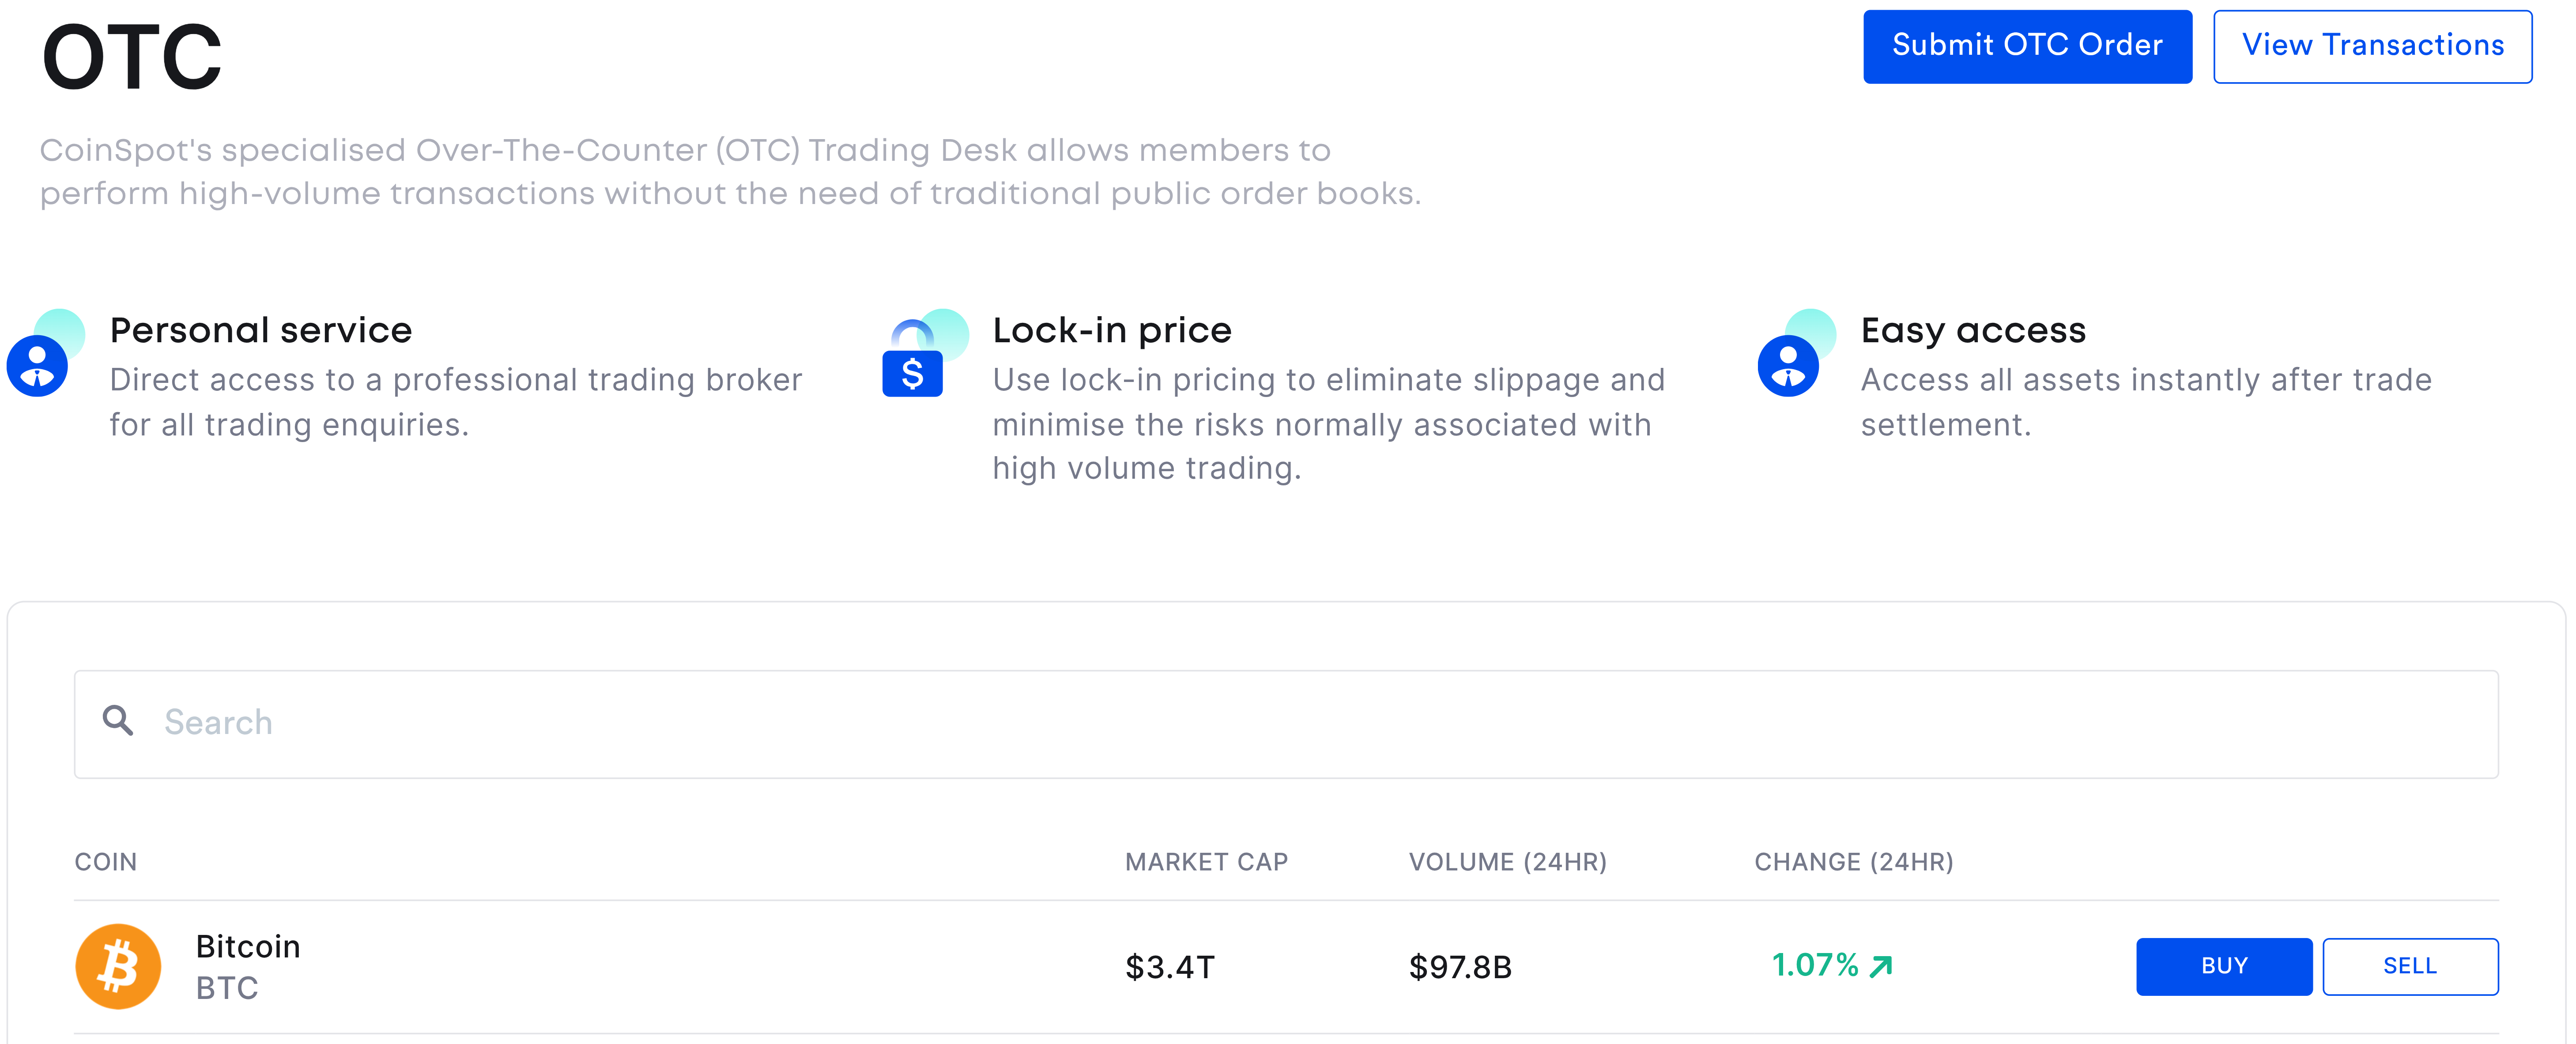Click the SELL button for Bitcoin
Image resolution: width=2576 pixels, height=1044 pixels.
point(2411,966)
